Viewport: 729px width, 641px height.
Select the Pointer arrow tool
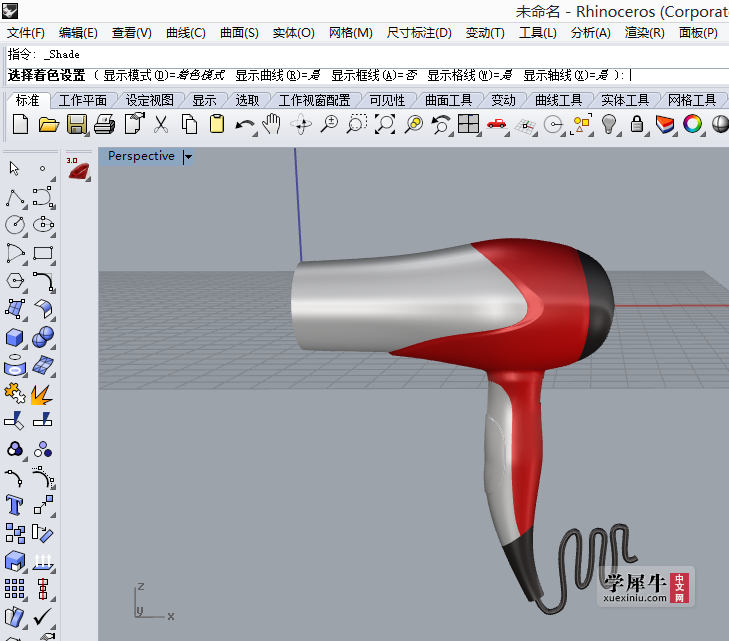[14, 168]
